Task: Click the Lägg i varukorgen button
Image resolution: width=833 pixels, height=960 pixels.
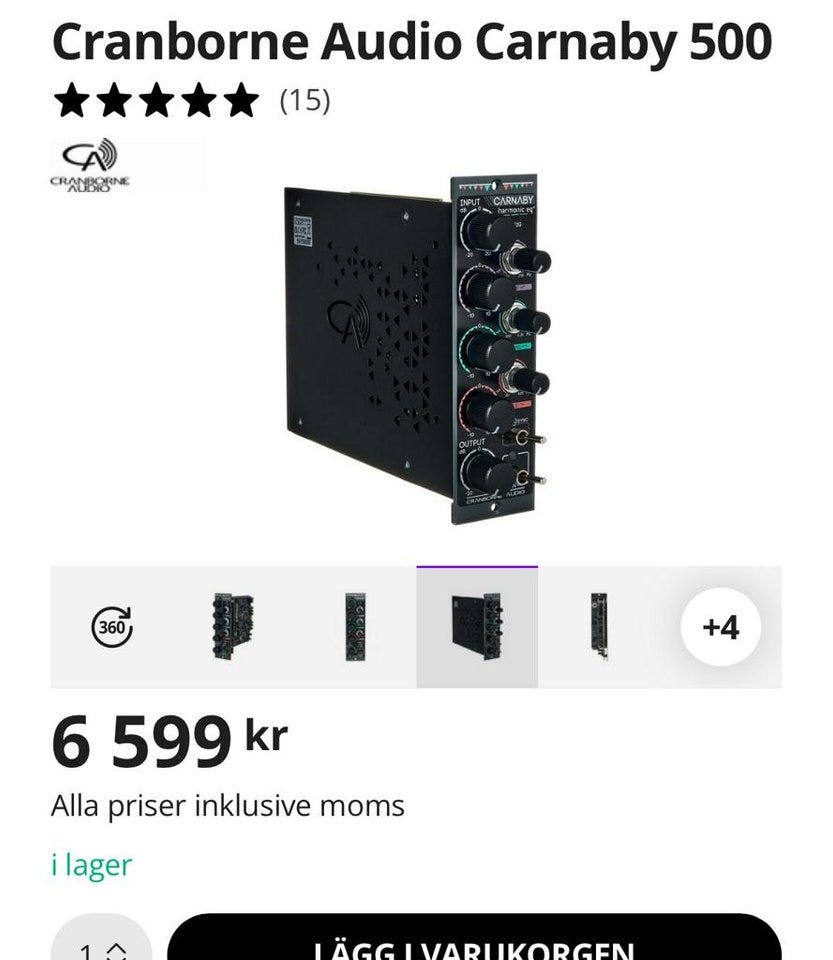Action: tap(474, 945)
